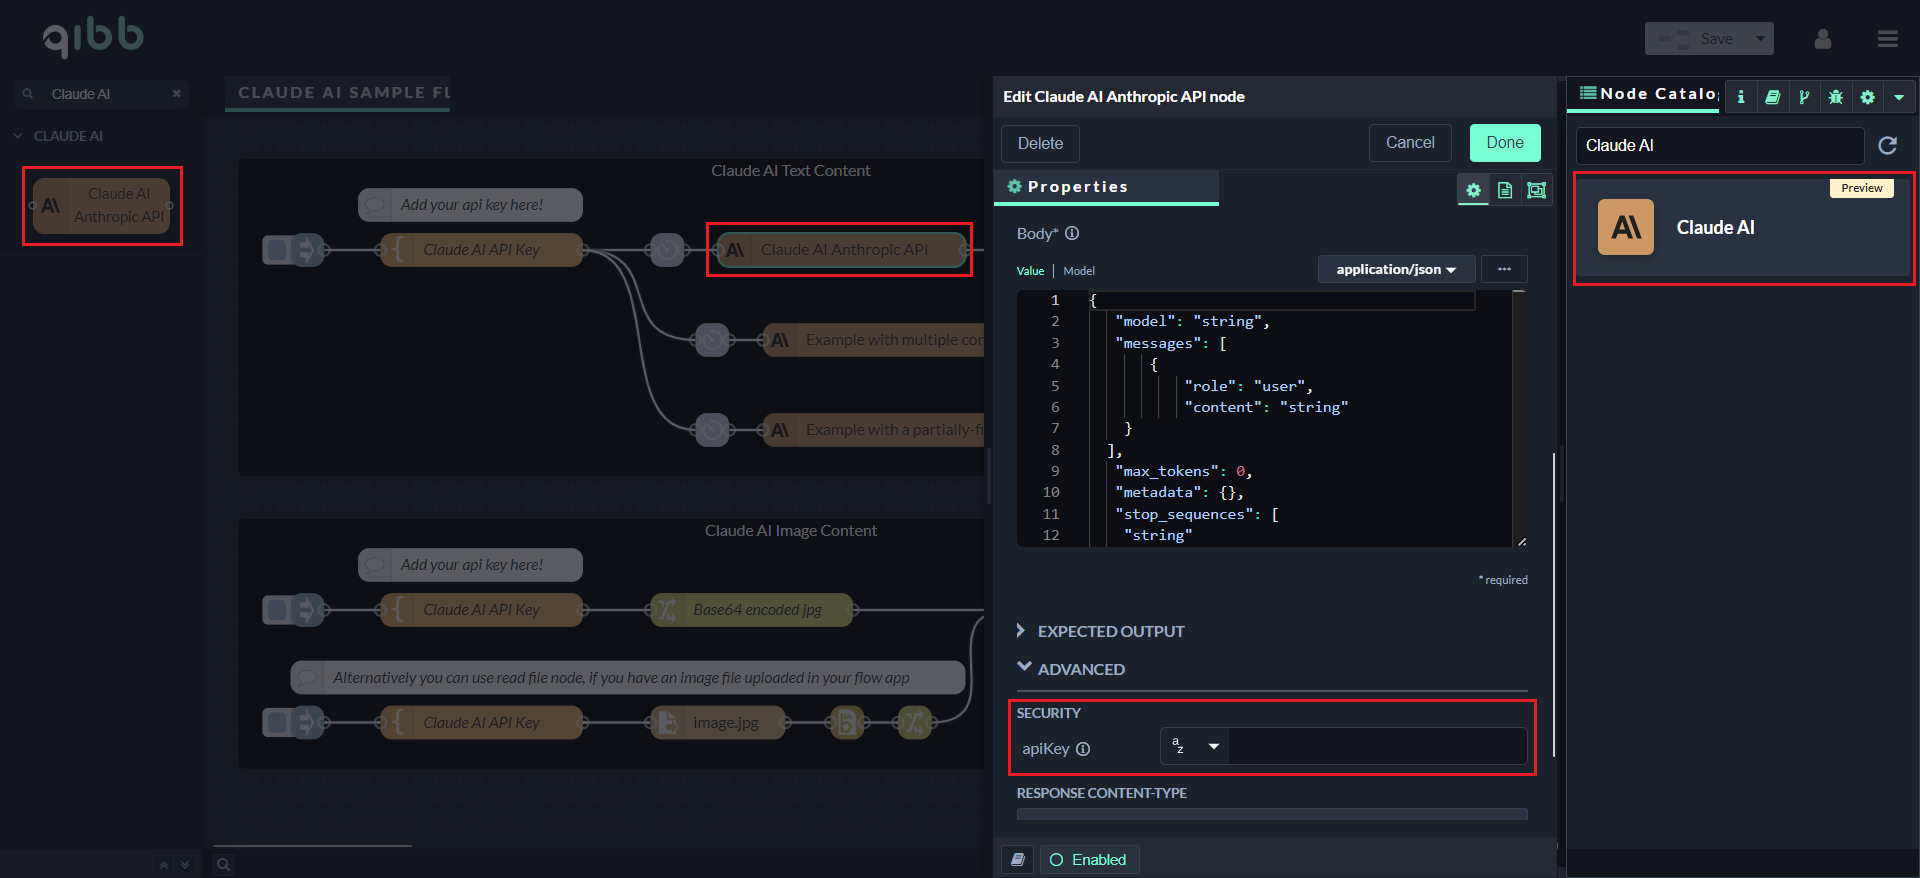Screen dimensions: 1920x878
Task: Open the node appearance icon
Action: (x=1537, y=190)
